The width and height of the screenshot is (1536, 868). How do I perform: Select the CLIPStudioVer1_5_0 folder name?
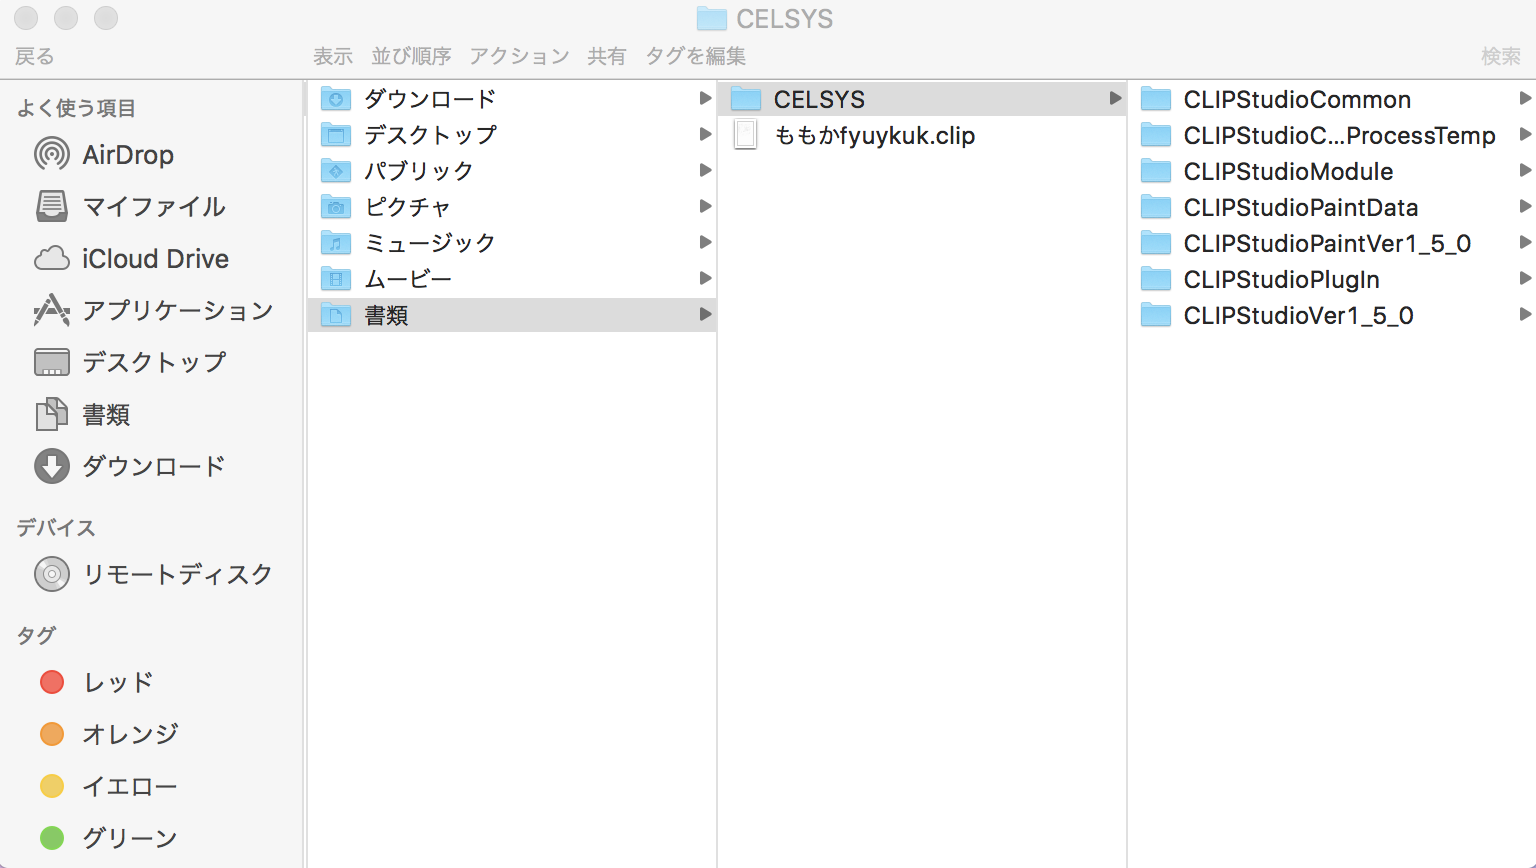(x=1299, y=315)
